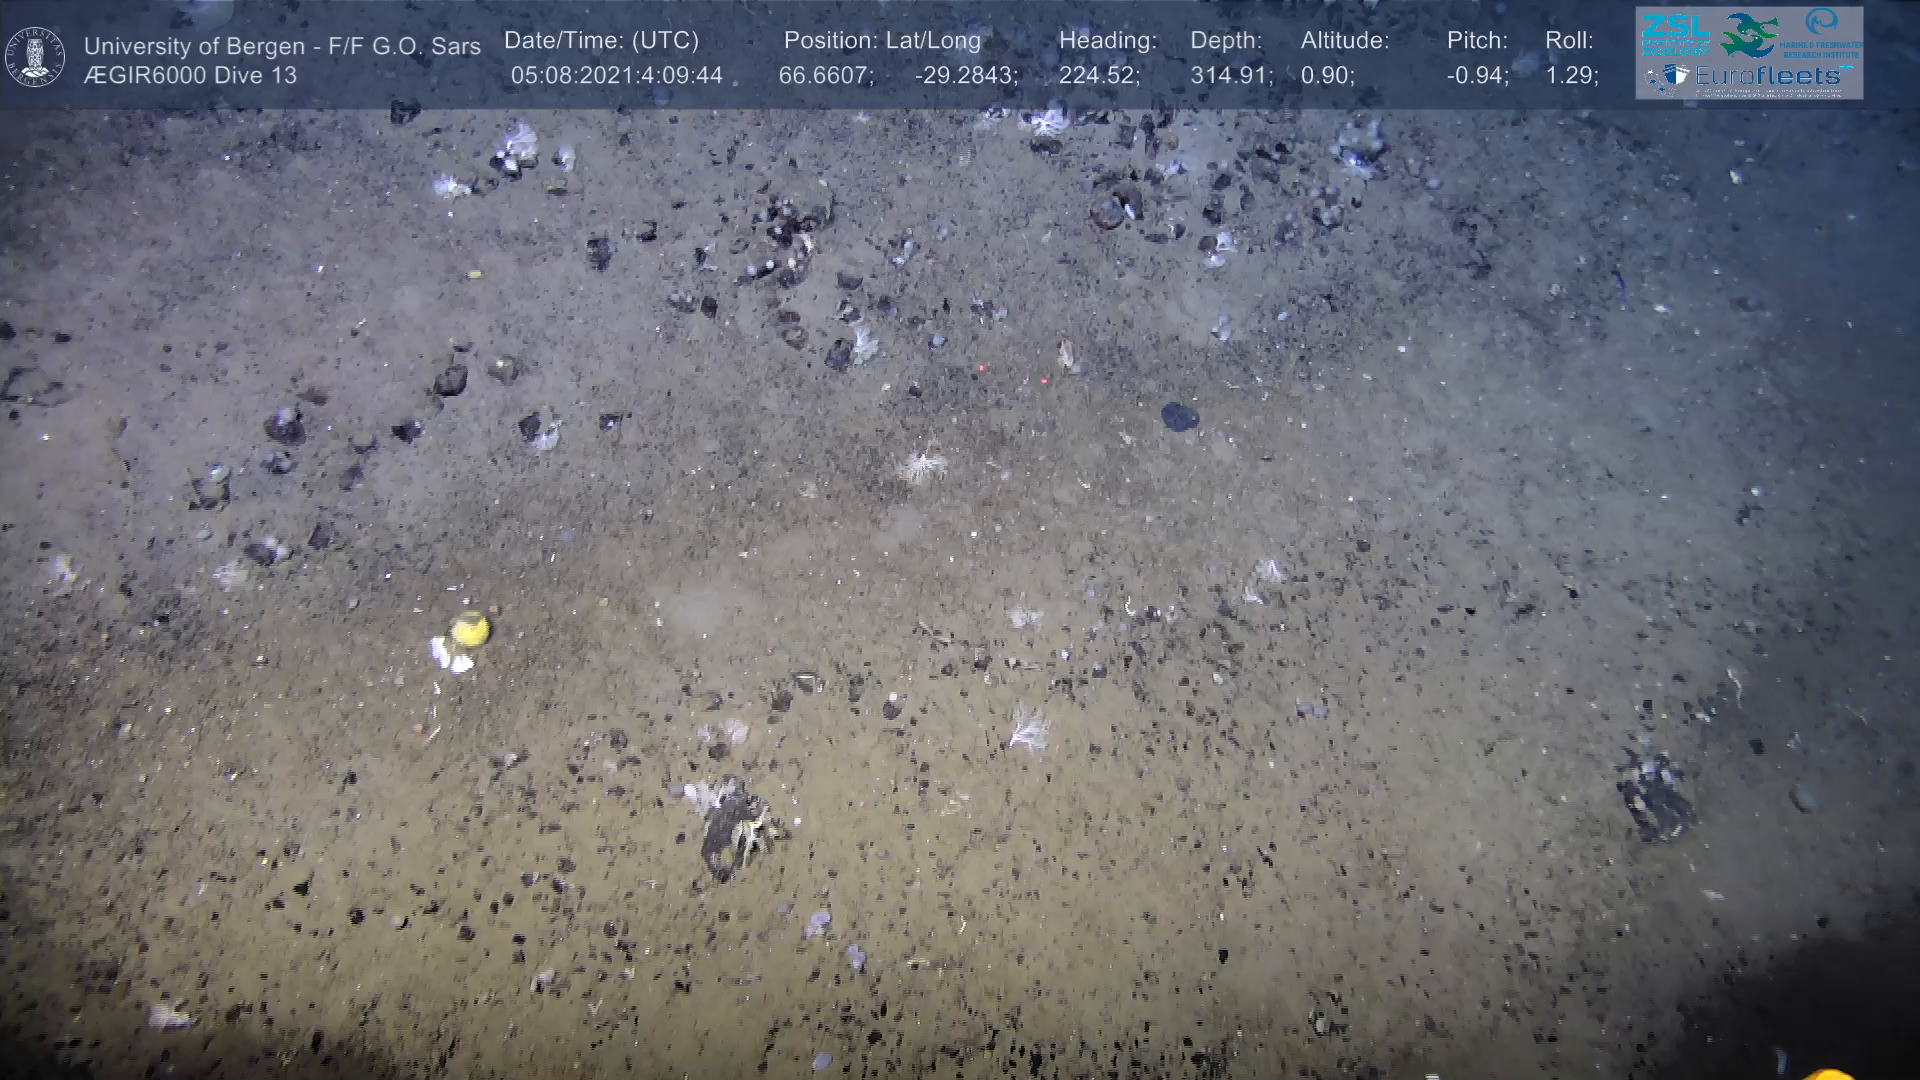
Task: Click the Position Lat/Long header
Action: coord(882,41)
